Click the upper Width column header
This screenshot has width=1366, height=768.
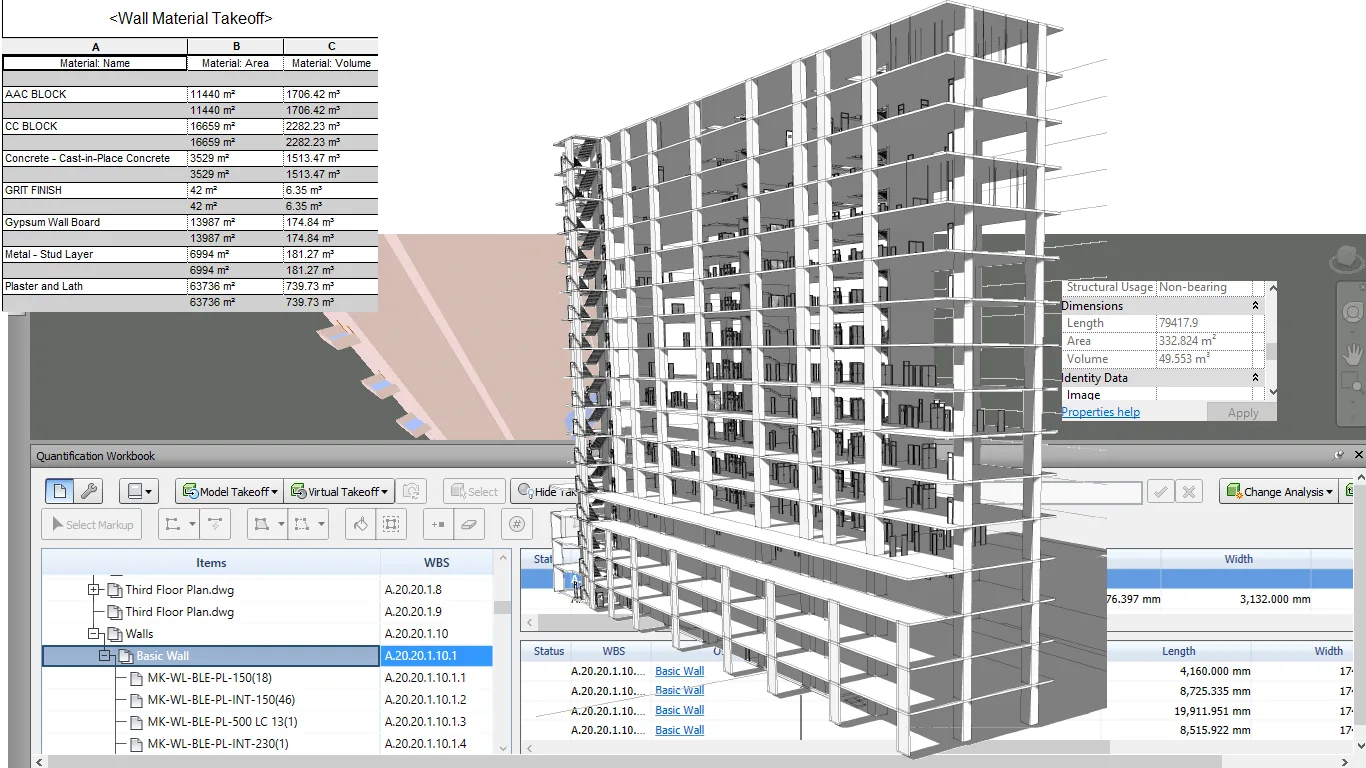[x=1238, y=559]
